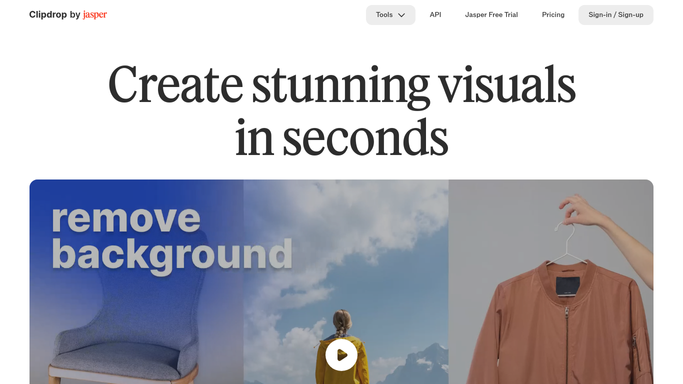Play the remove background demo video
This screenshot has height=384, width=683.
click(x=342, y=355)
